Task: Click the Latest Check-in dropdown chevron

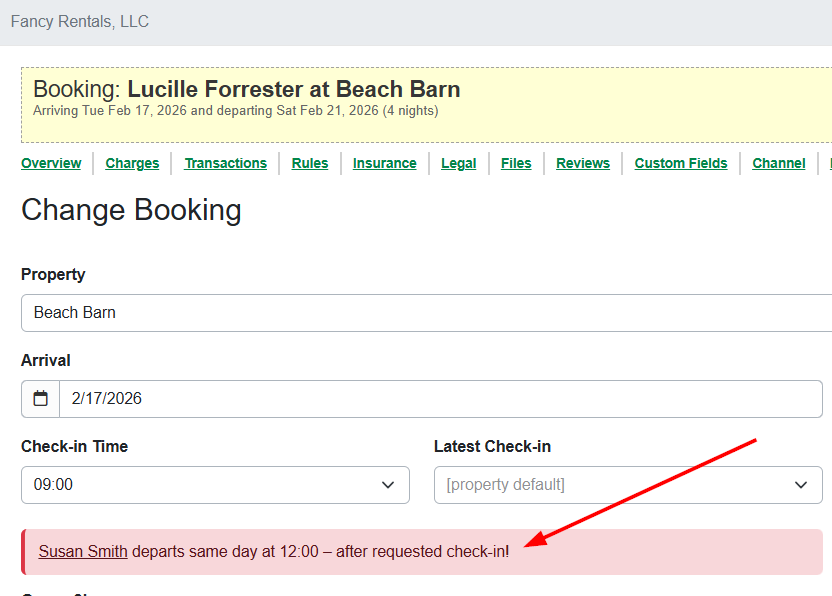Action: point(803,484)
